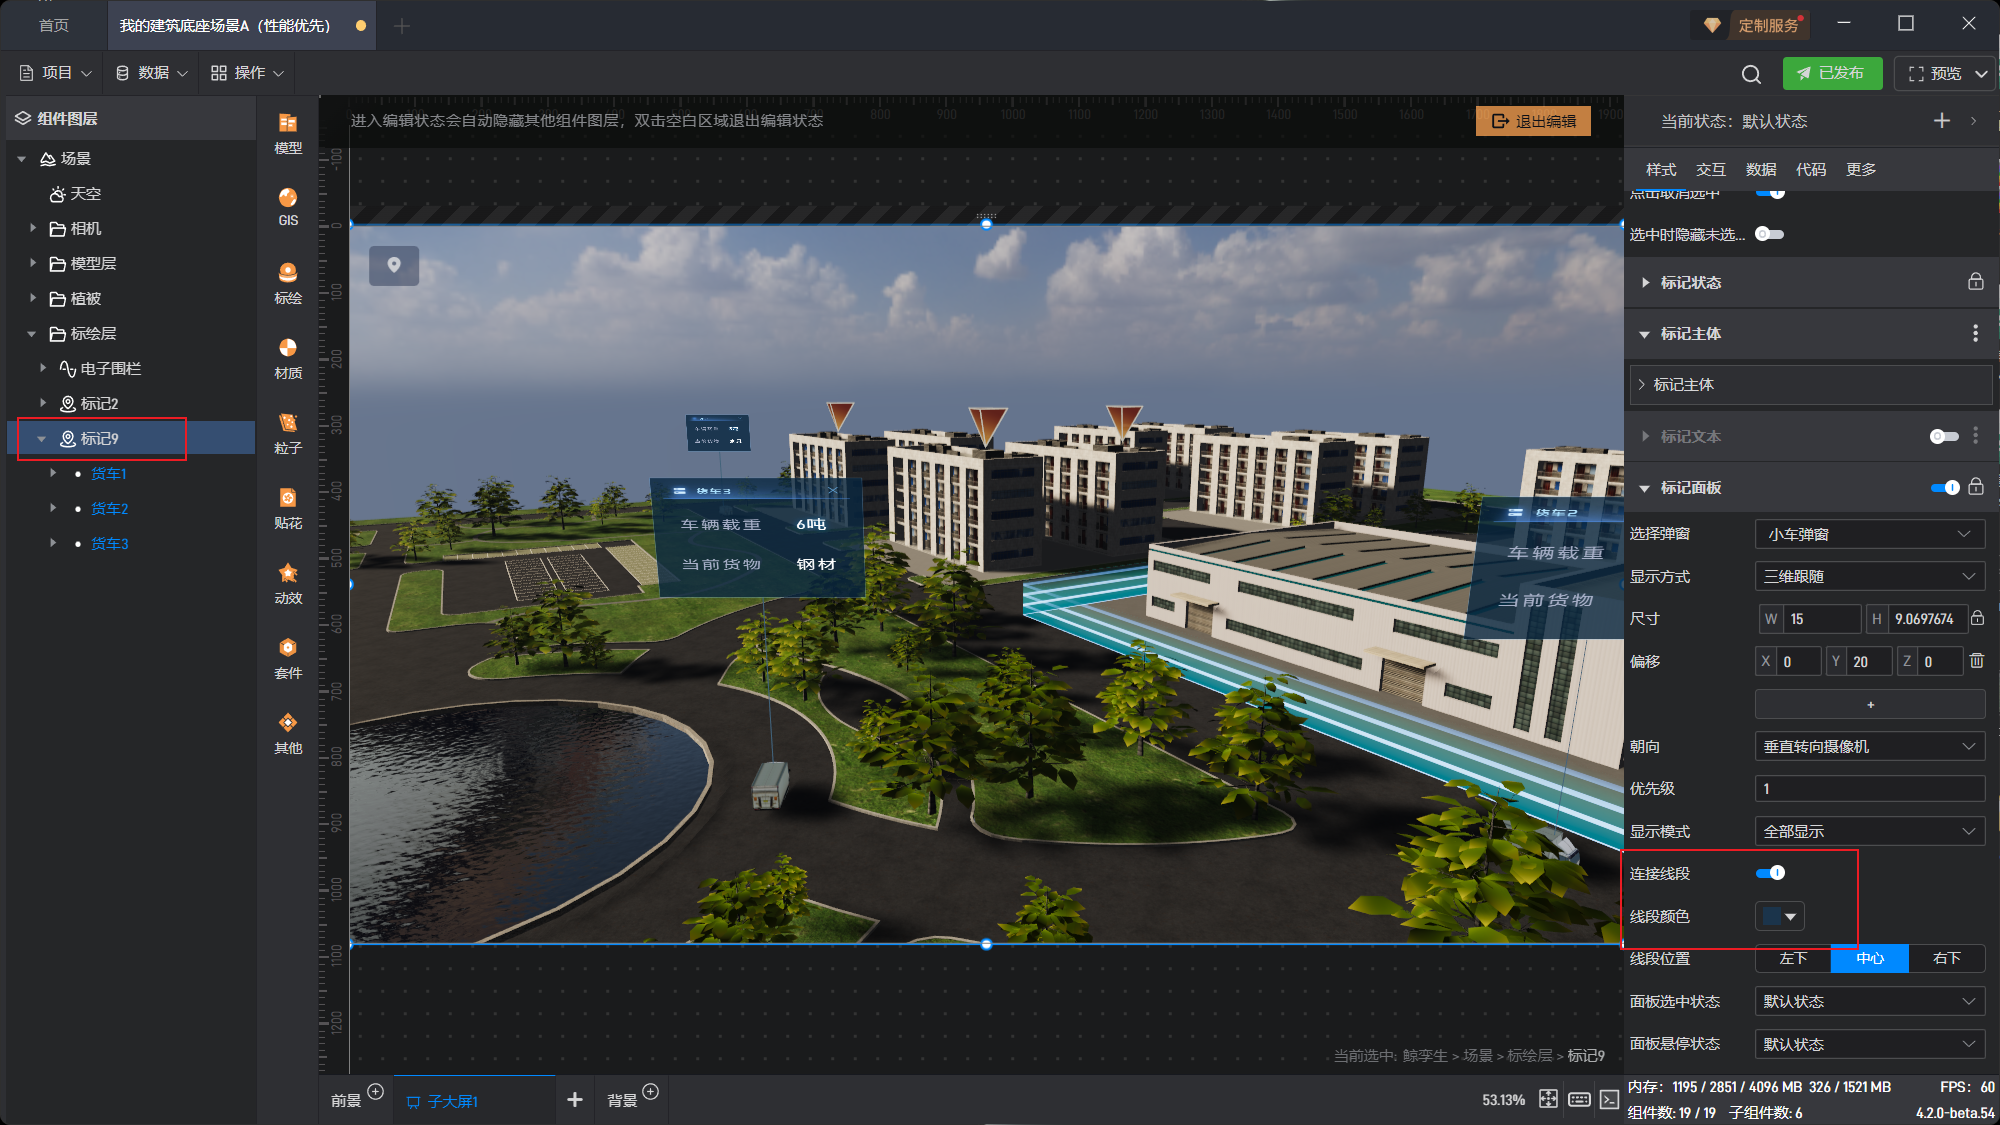Click the search magnifier icon

tap(1751, 74)
